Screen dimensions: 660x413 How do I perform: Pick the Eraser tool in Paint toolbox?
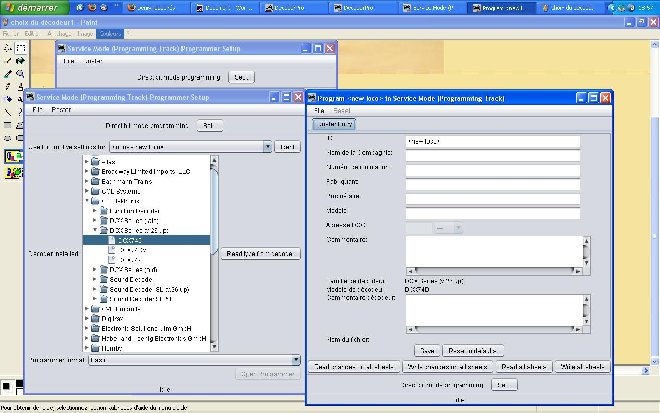8,61
